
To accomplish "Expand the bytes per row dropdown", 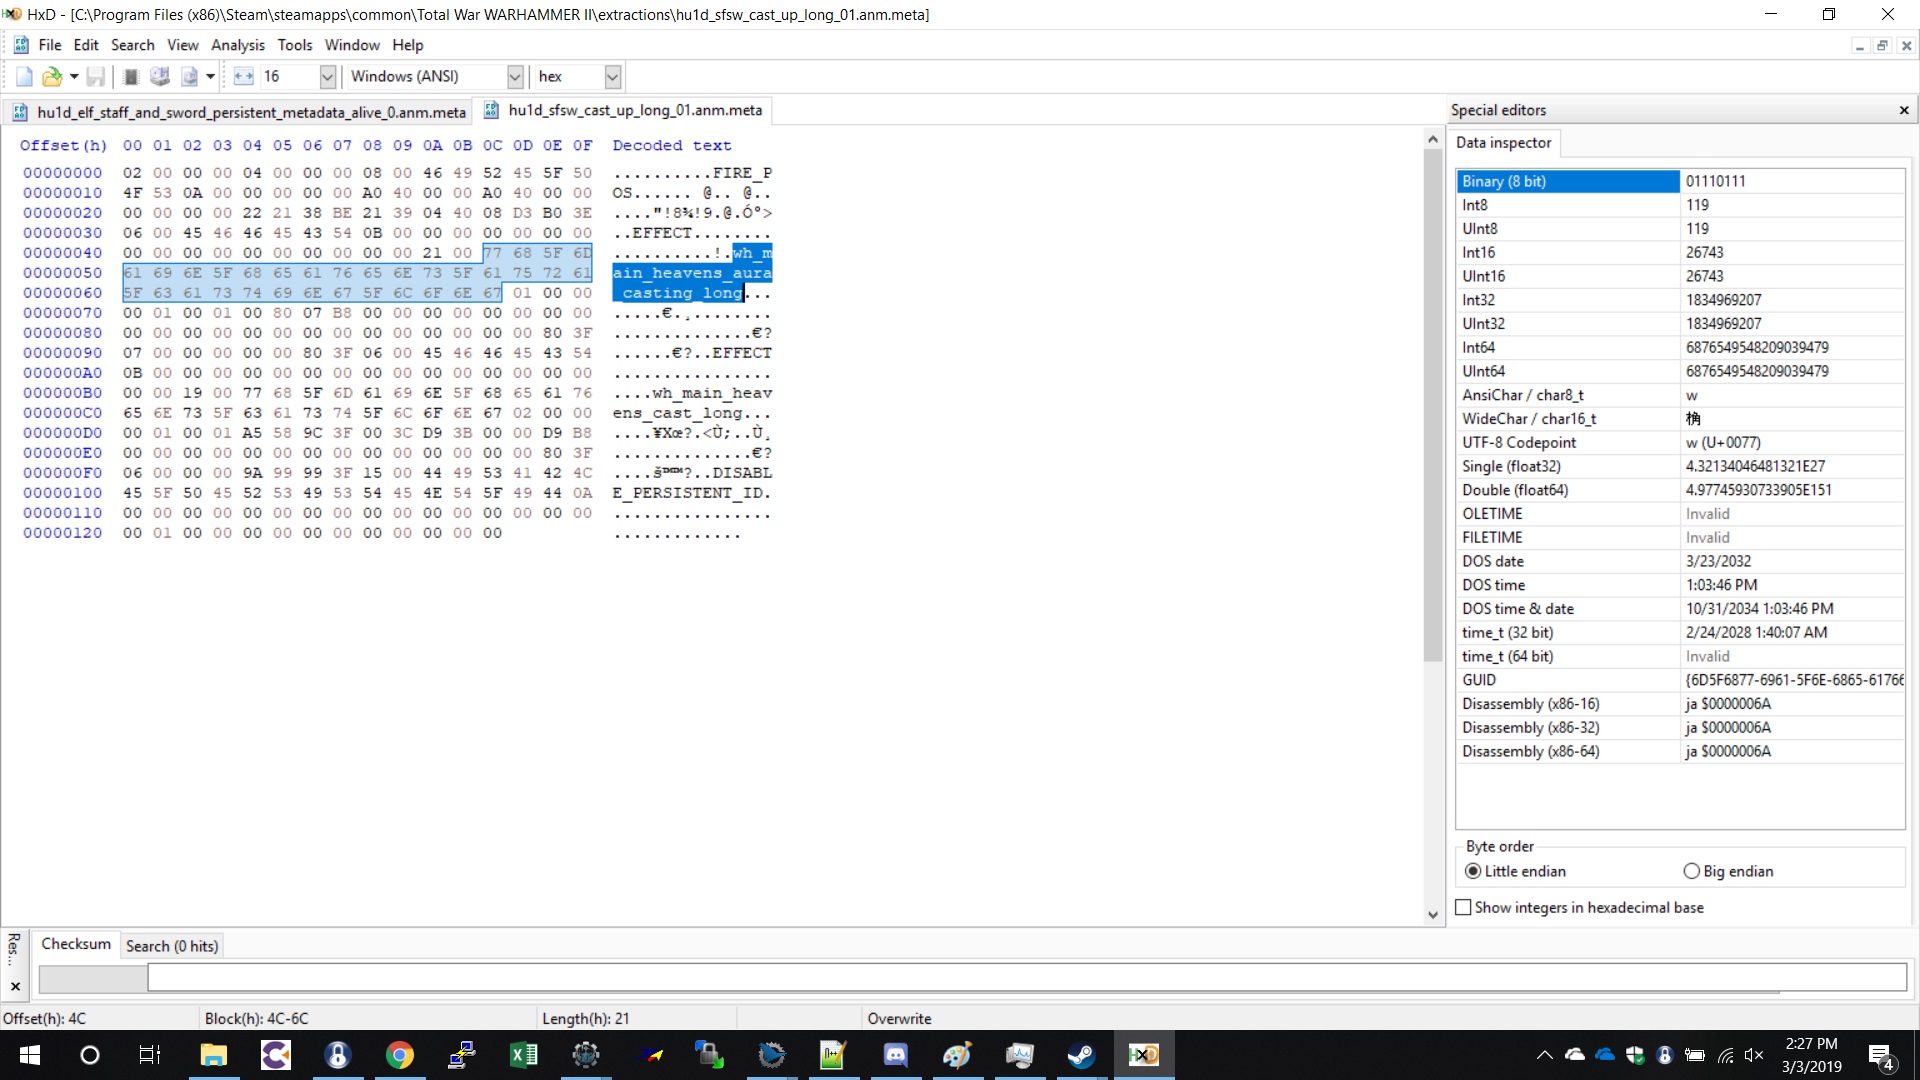I will coord(327,77).
